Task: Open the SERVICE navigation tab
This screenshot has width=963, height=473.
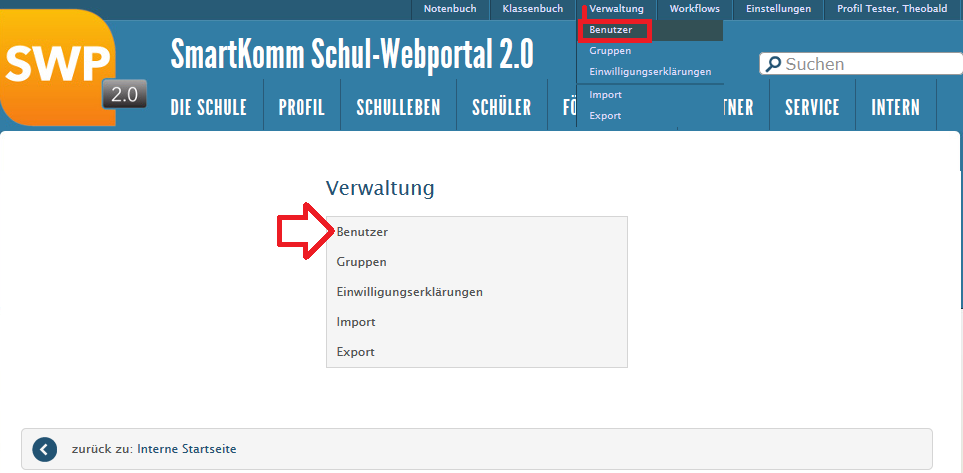Action: pos(812,108)
